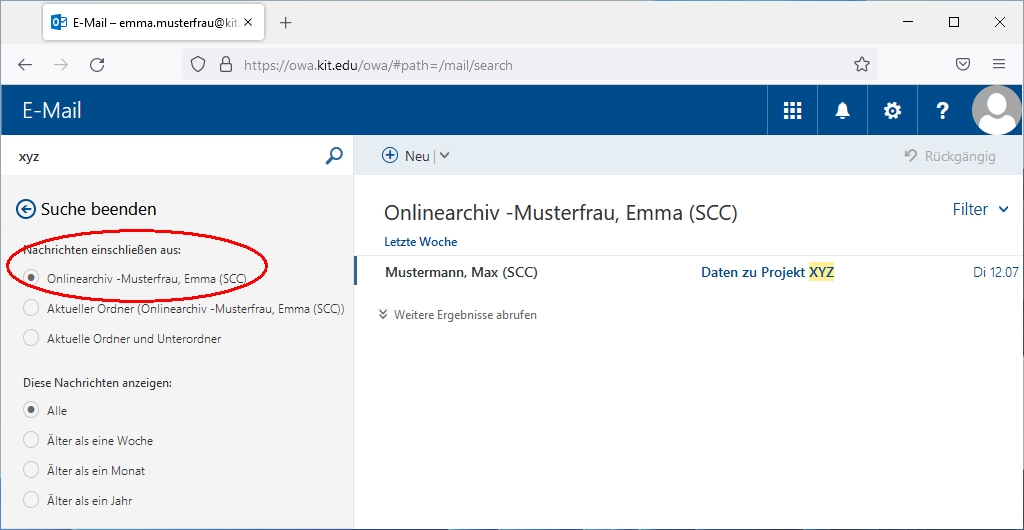Click the search magnifier icon
The width and height of the screenshot is (1024, 530).
[x=334, y=156]
